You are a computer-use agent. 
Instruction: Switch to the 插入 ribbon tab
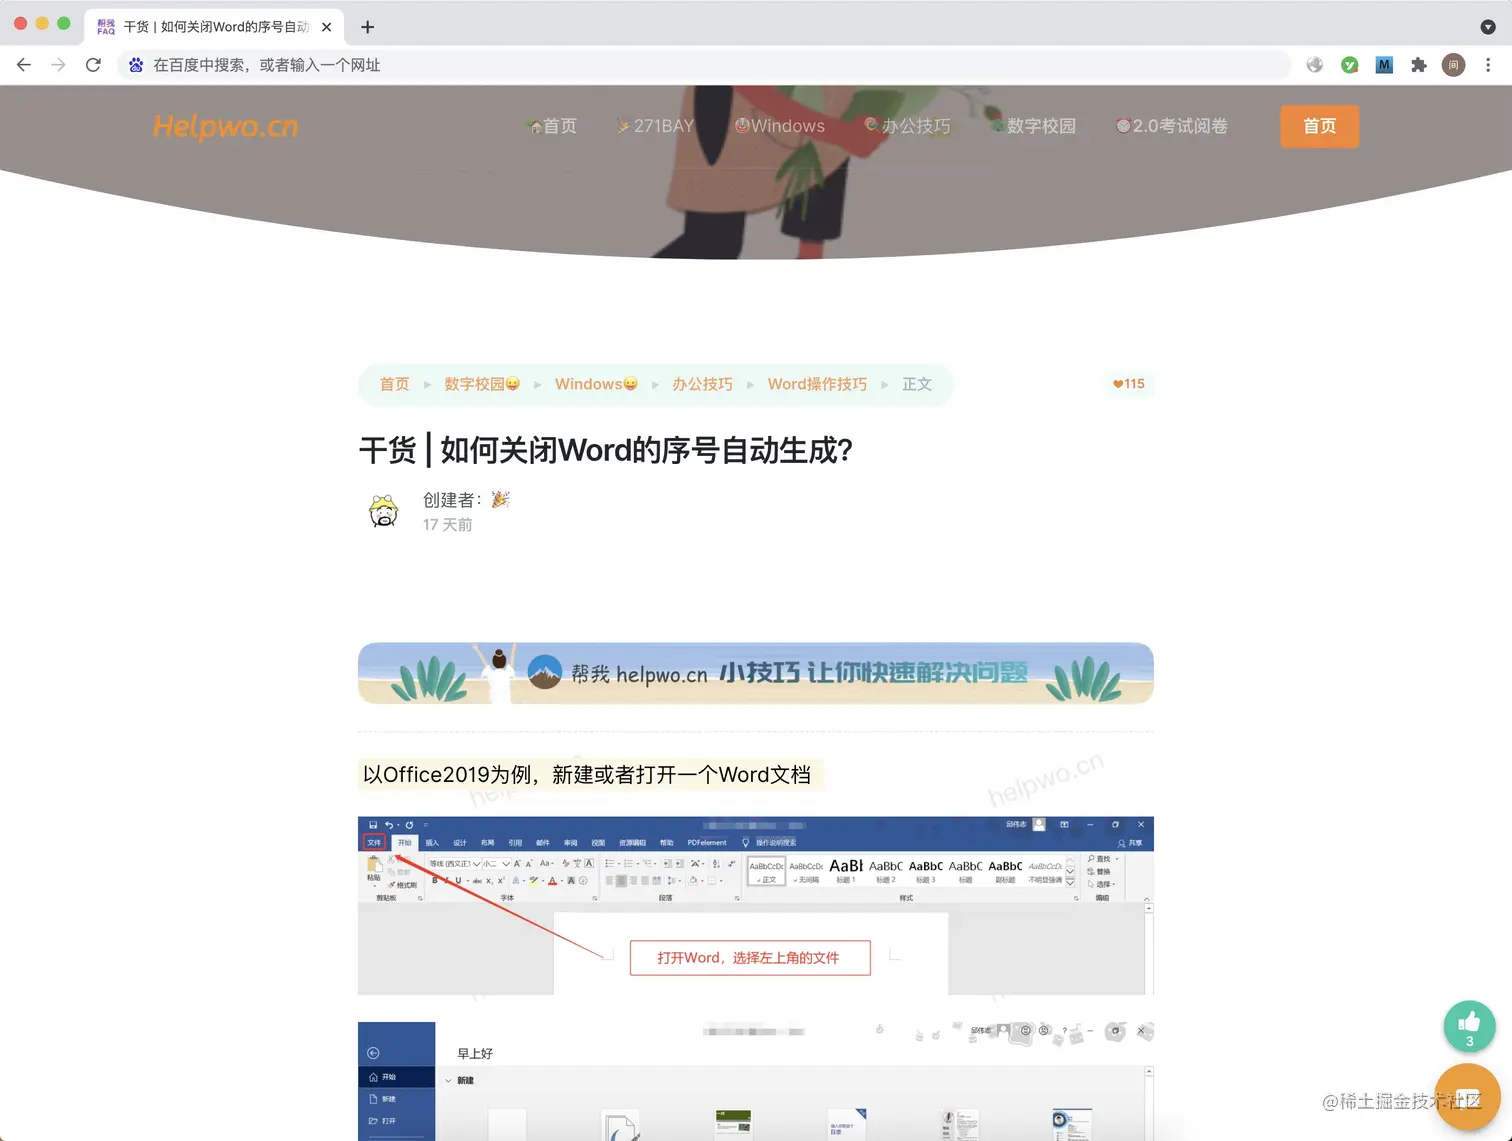click(x=433, y=842)
